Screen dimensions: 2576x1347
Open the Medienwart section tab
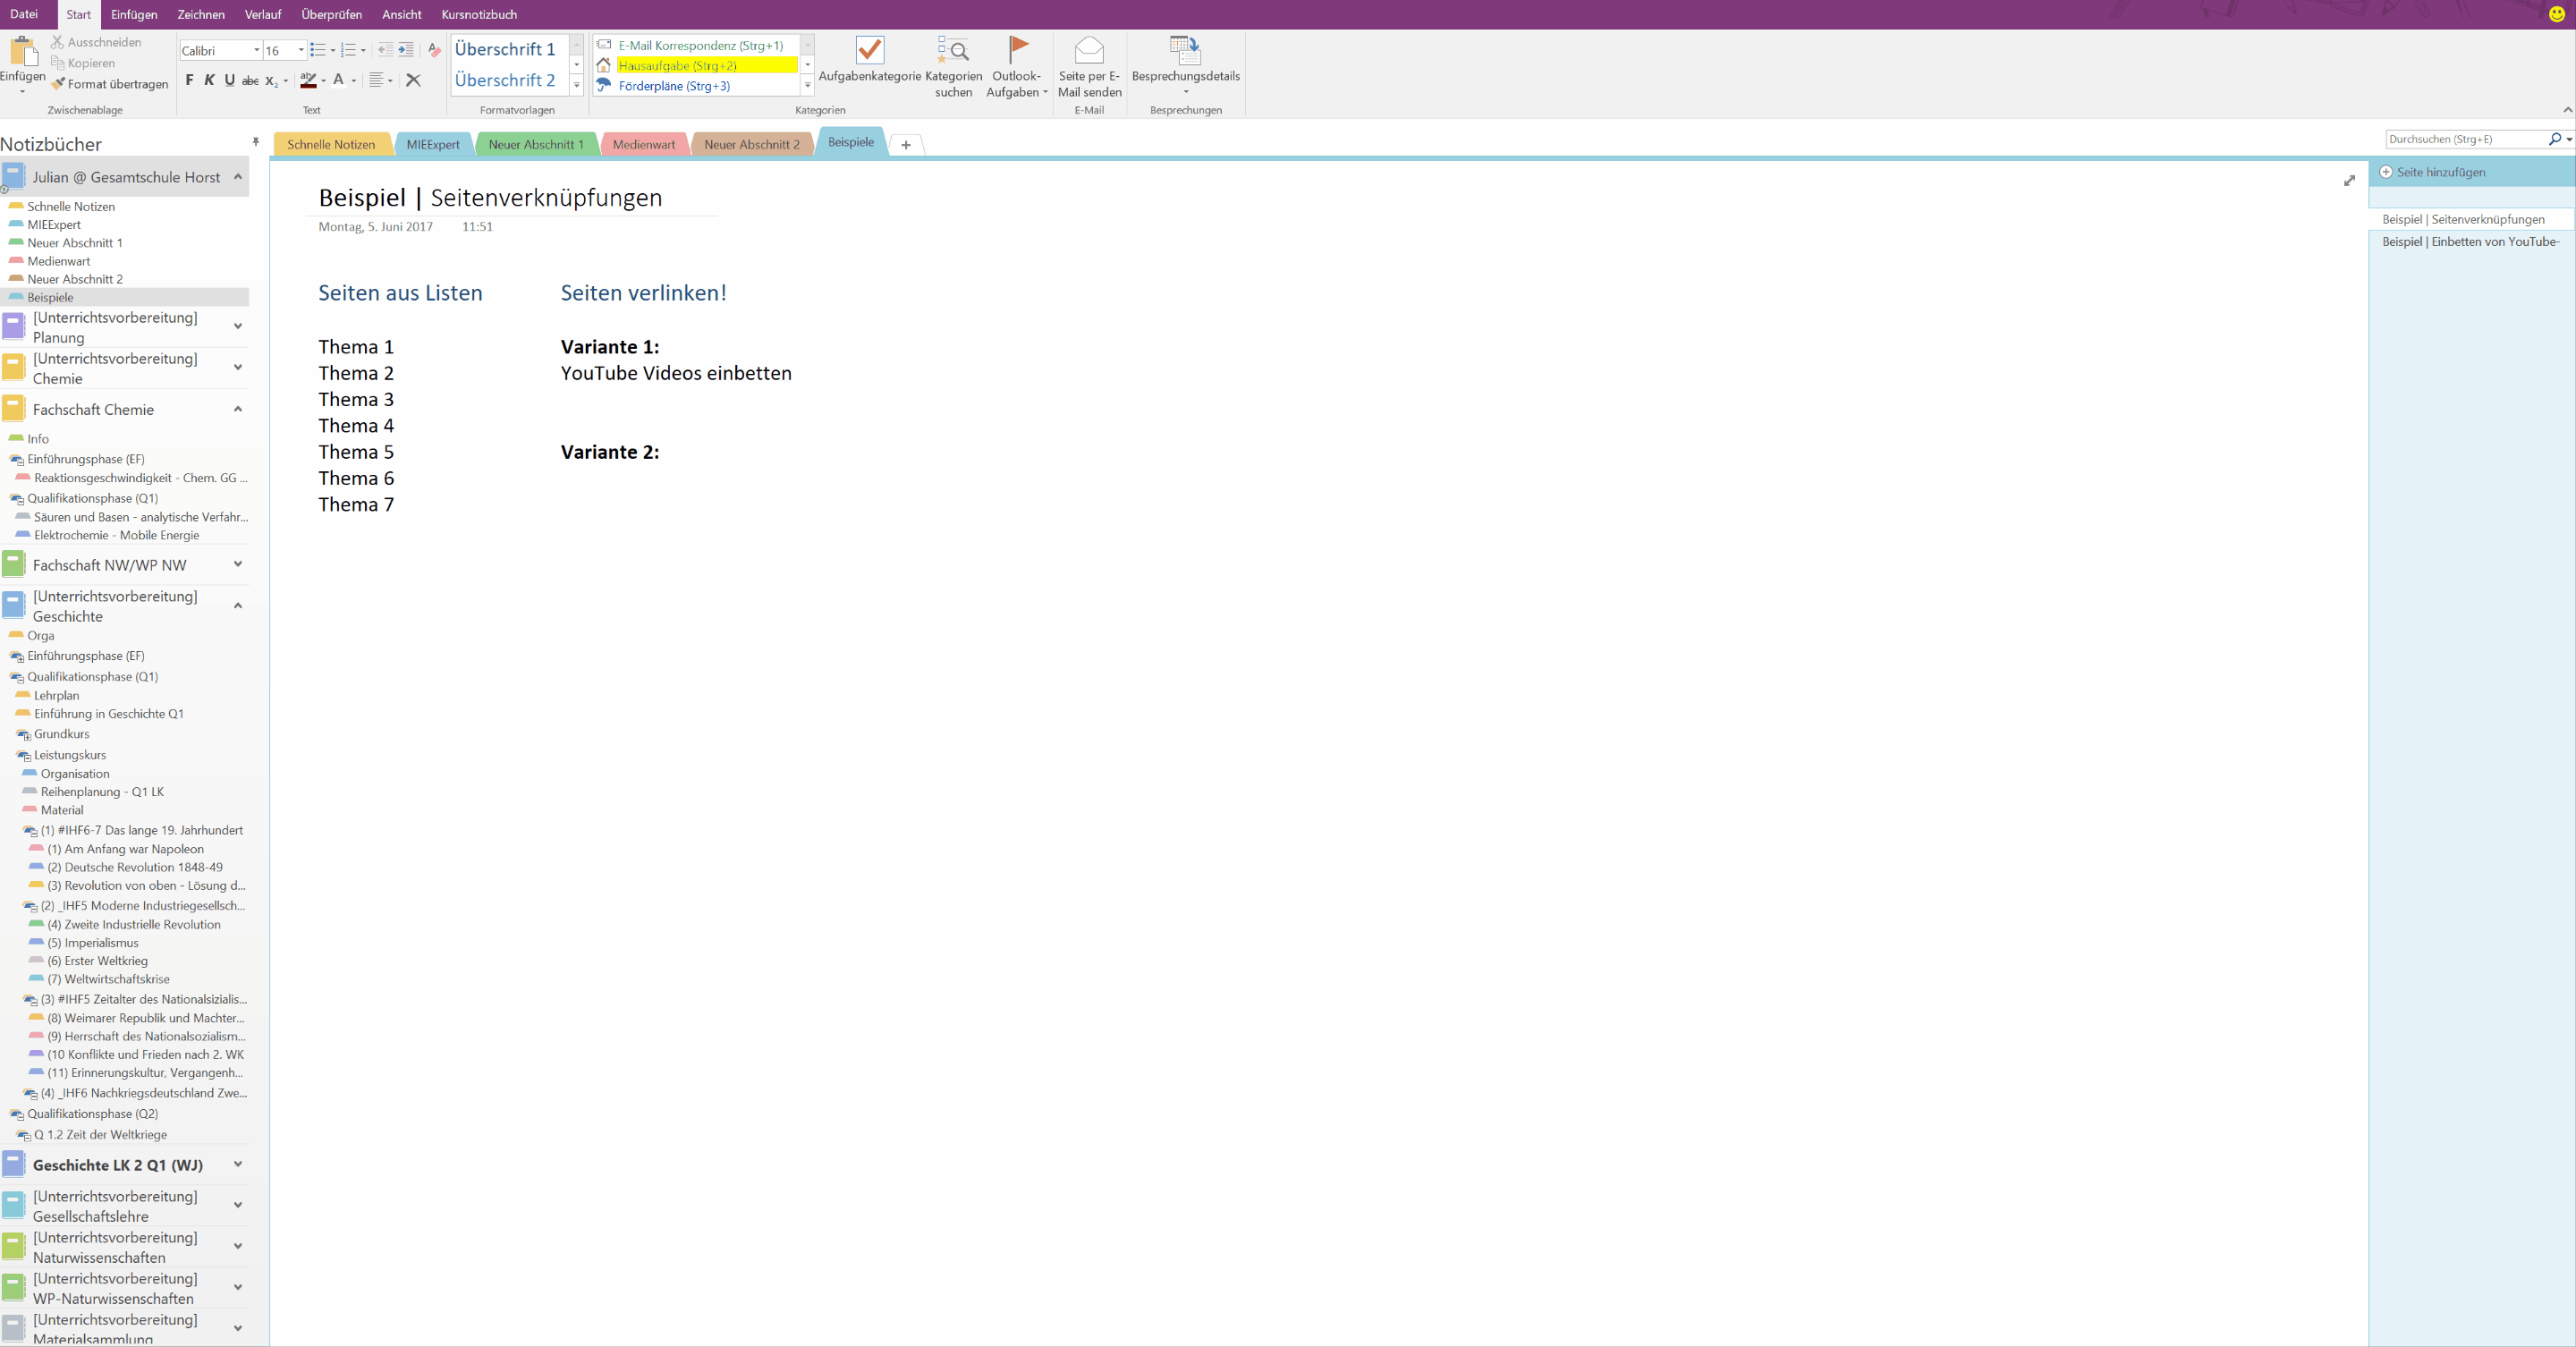pos(644,145)
